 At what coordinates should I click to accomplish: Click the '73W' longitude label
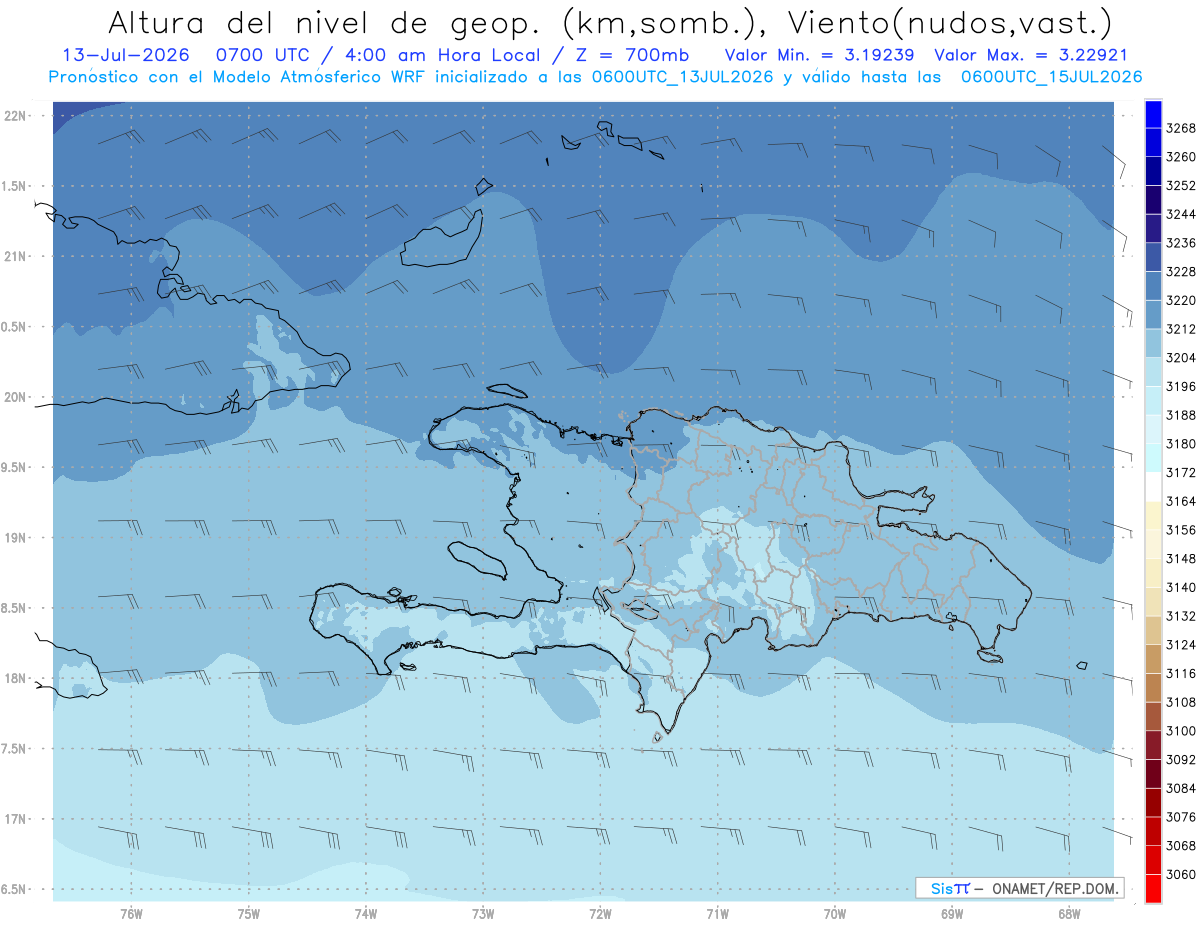pos(483,913)
